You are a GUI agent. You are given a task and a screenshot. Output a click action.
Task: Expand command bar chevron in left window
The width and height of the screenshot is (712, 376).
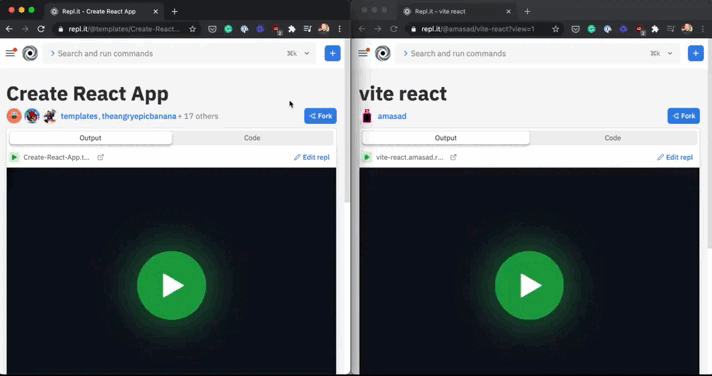pos(307,53)
